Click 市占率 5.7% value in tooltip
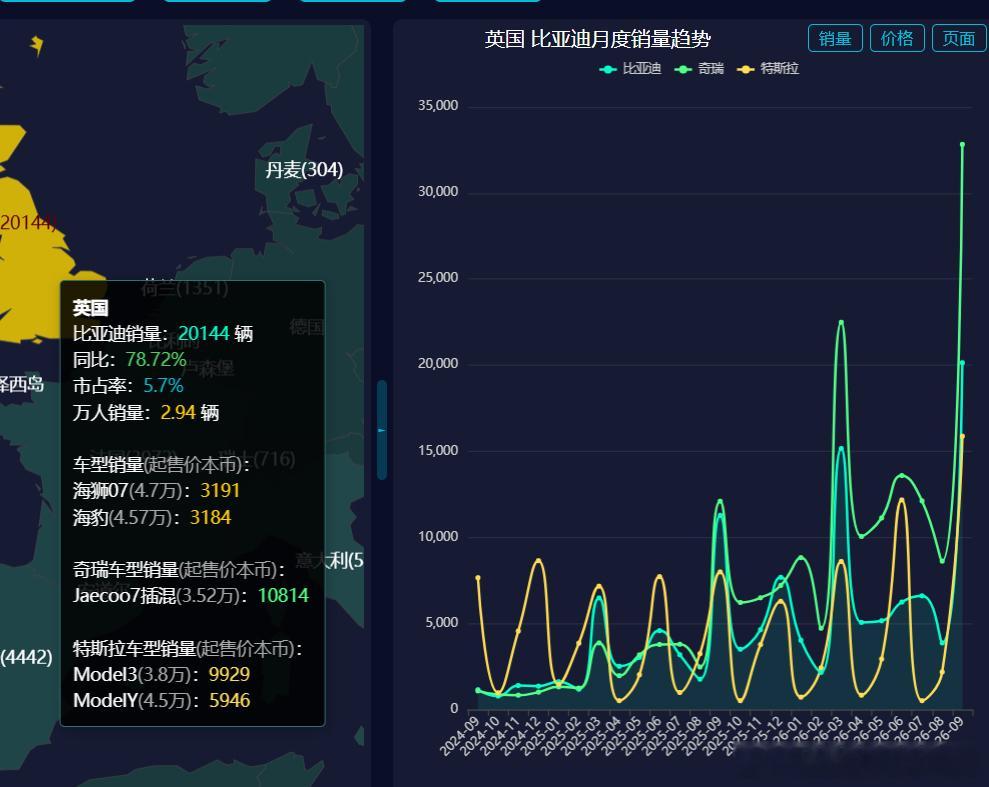Screen dimensions: 989x787 (163, 385)
